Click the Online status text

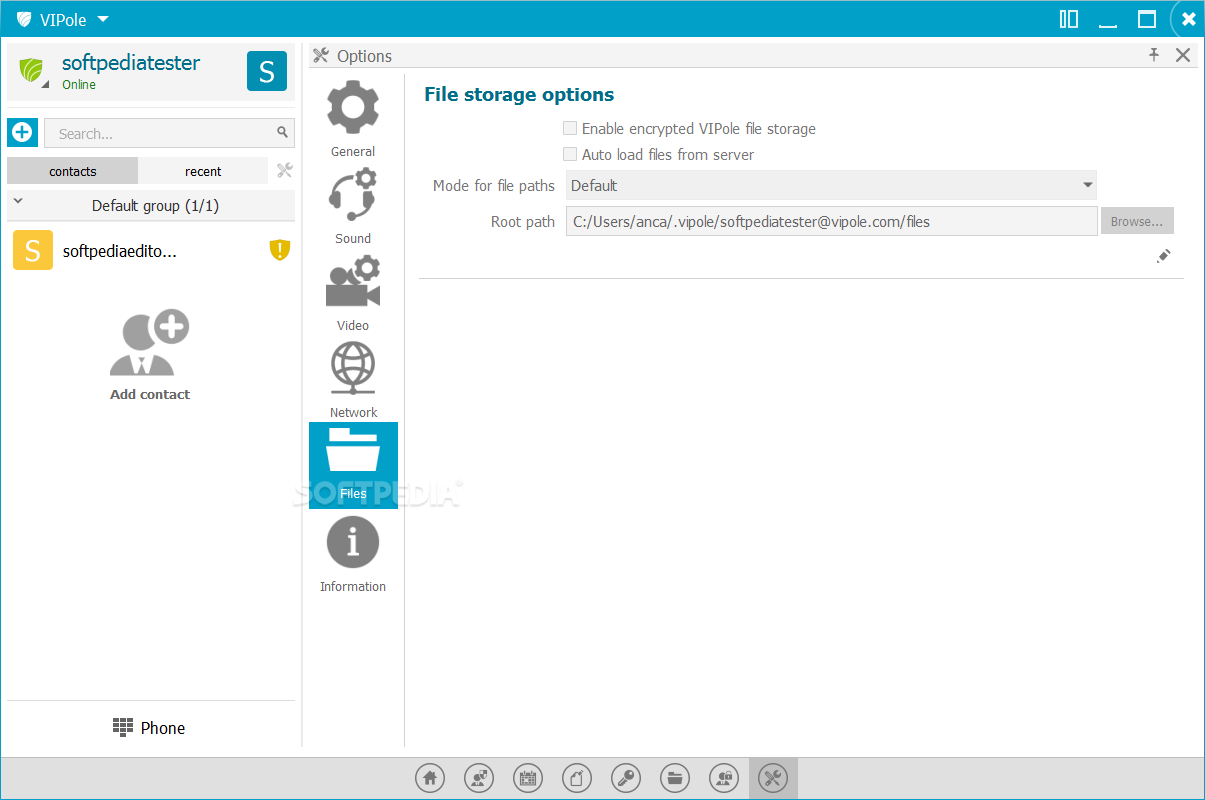[x=79, y=85]
